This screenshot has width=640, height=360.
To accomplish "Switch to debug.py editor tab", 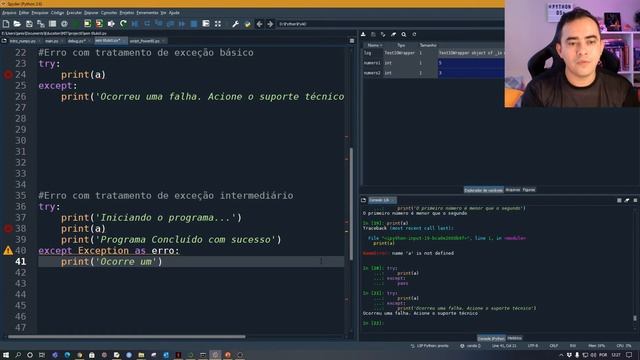I will [78, 41].
